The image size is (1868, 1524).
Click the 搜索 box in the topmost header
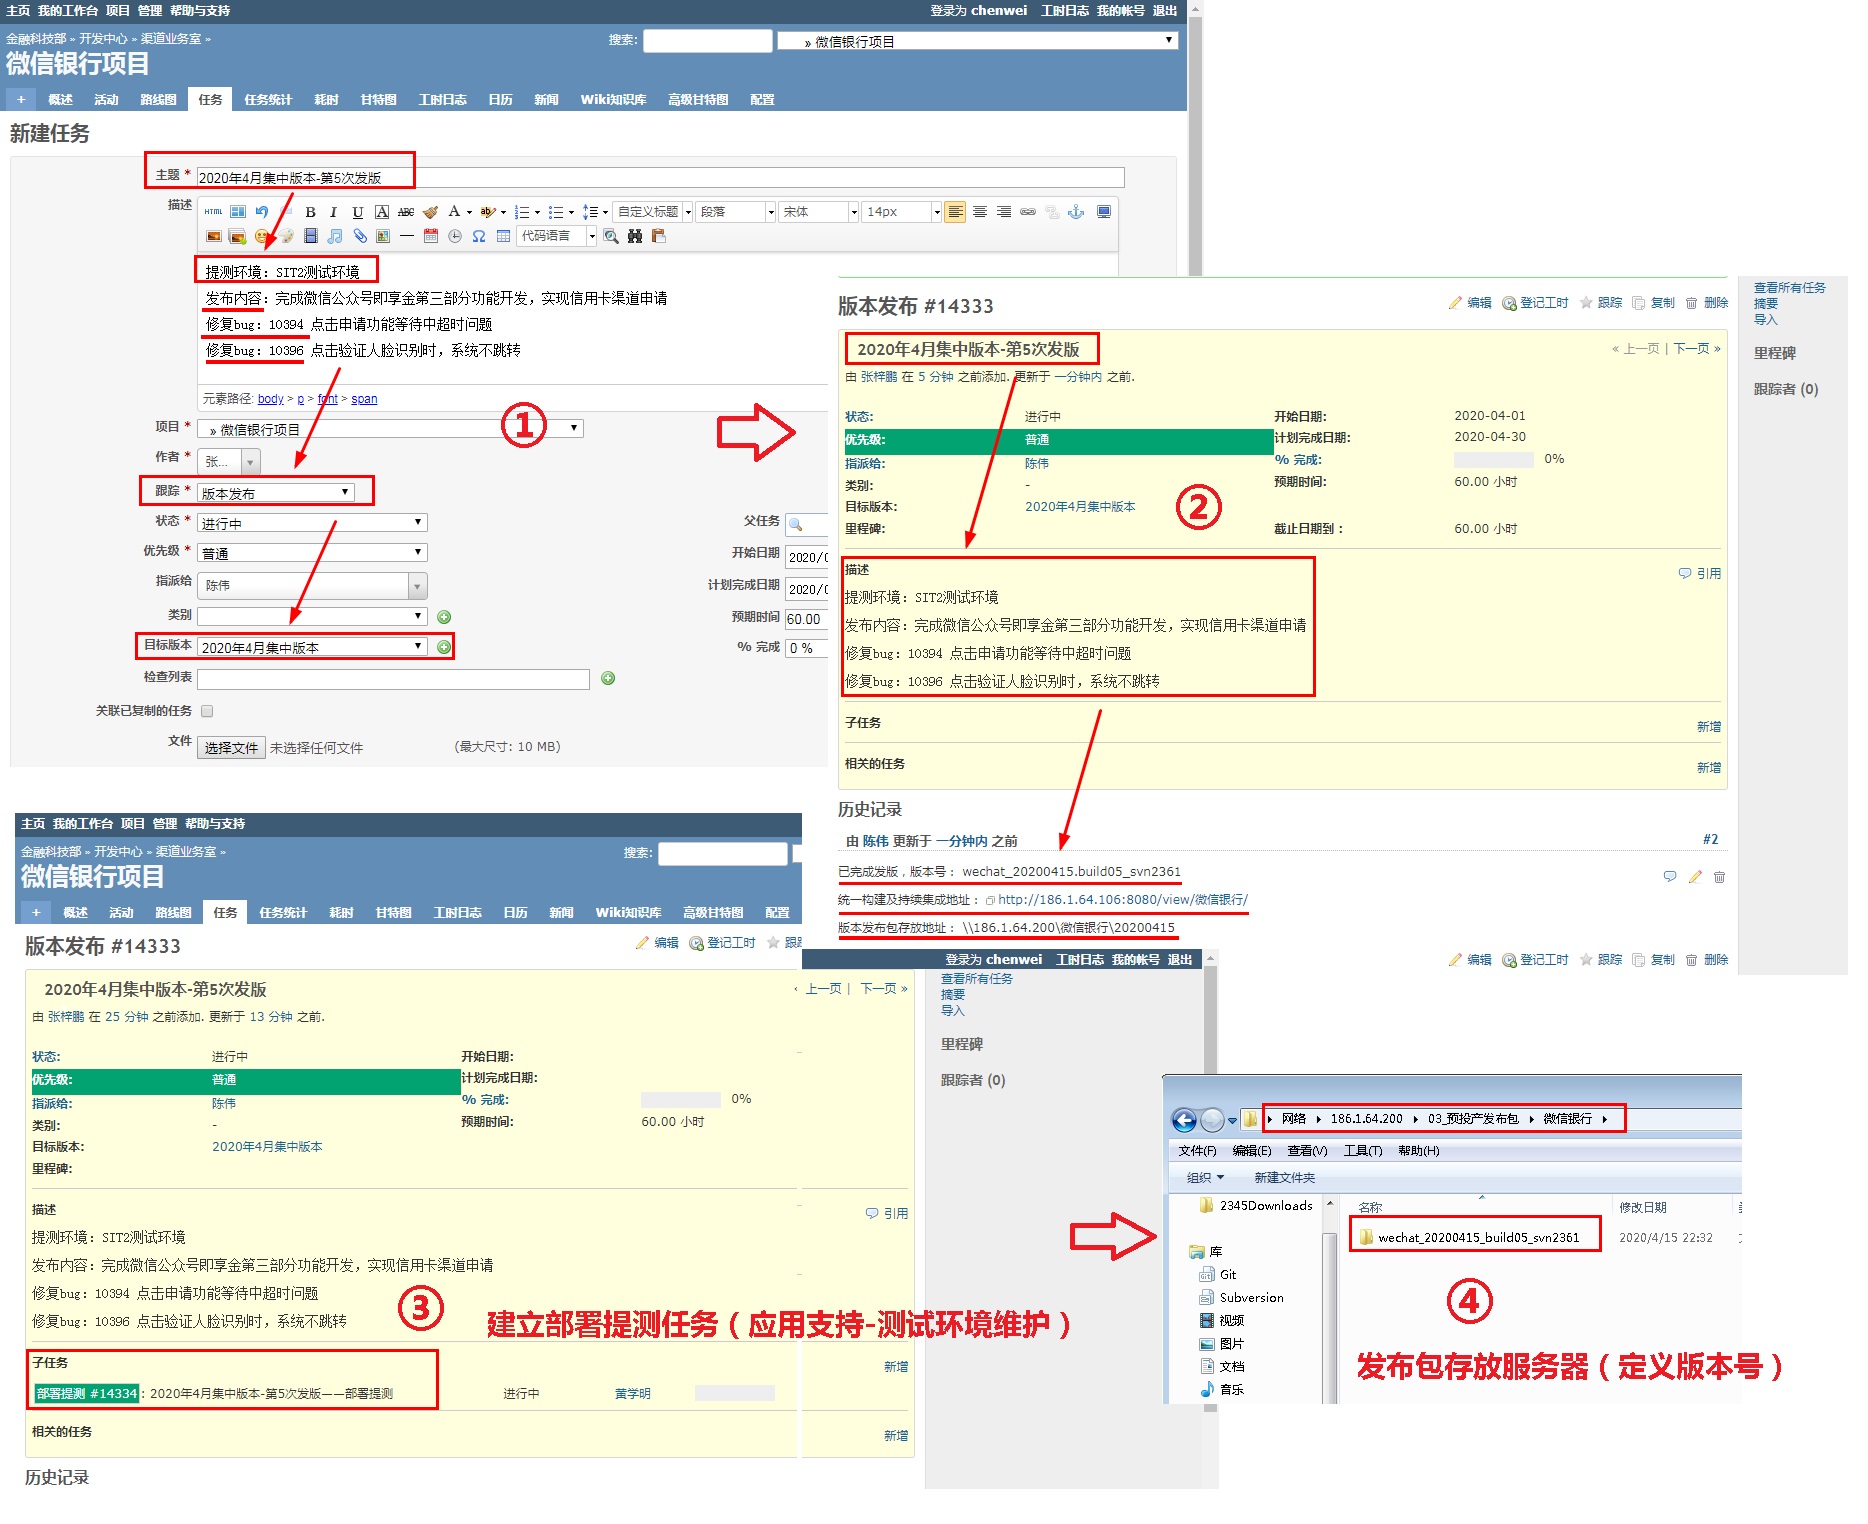tap(708, 40)
